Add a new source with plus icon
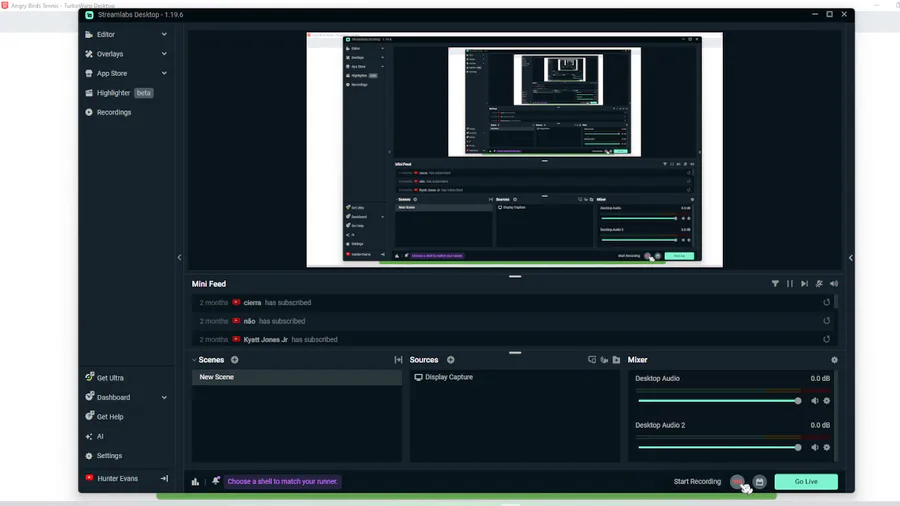900x506 pixels. coord(451,360)
